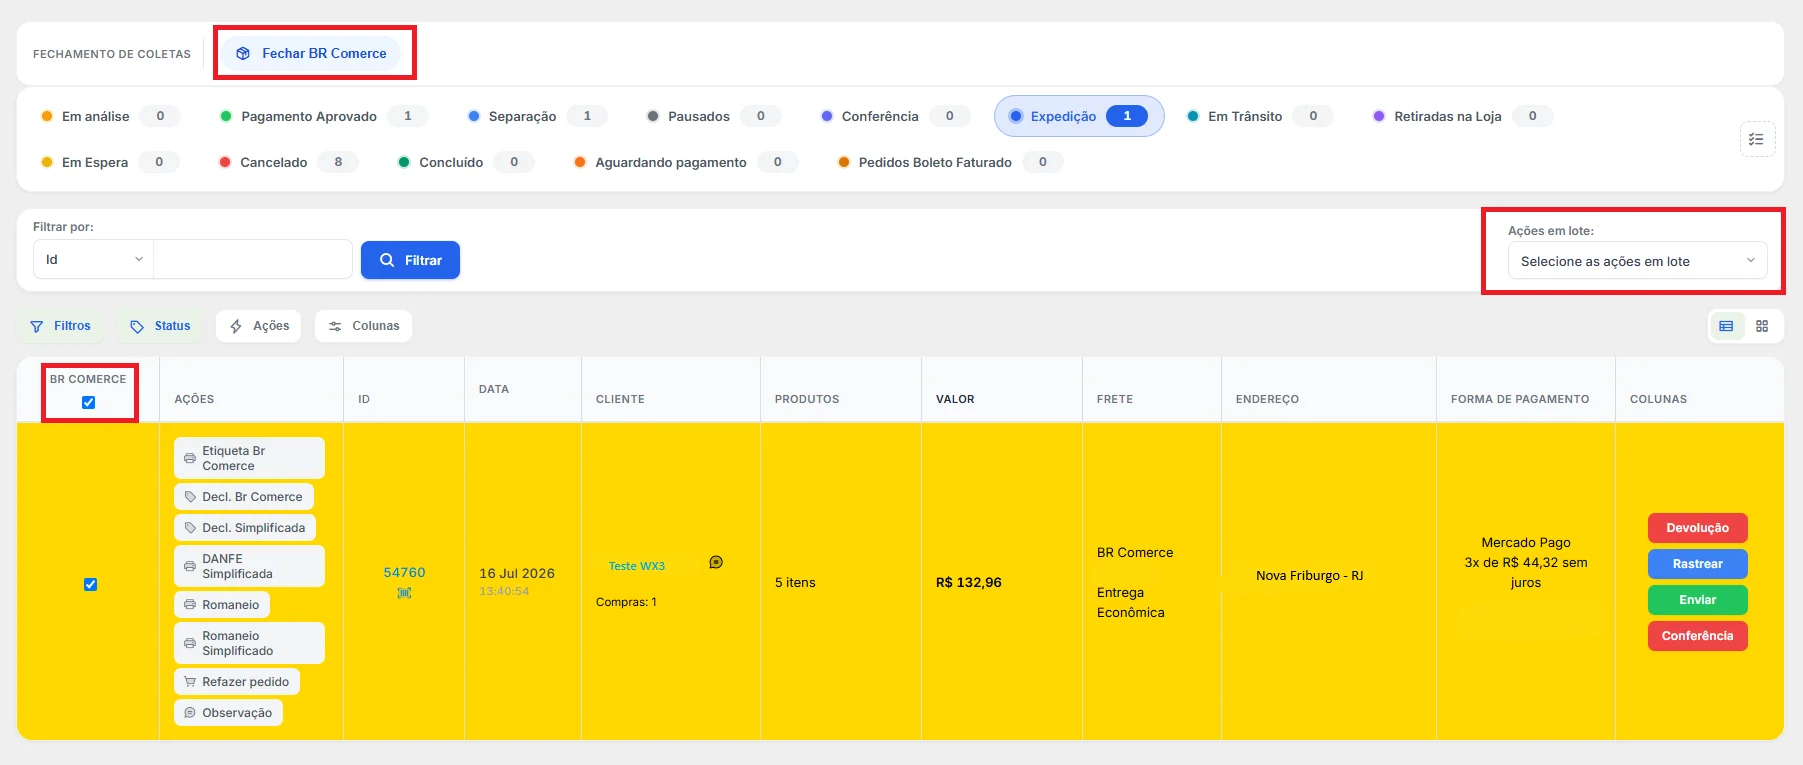
Task: Select the Em Espera status tab
Action: point(109,162)
